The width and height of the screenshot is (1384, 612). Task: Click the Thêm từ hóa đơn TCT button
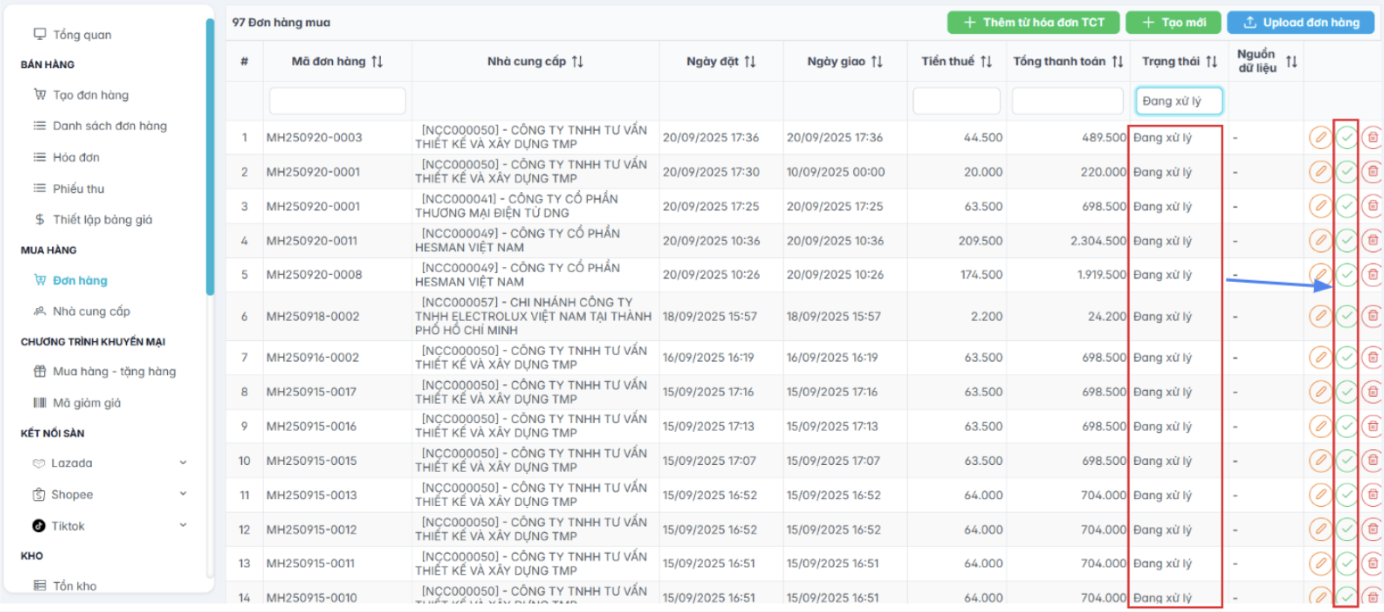[1033, 22]
